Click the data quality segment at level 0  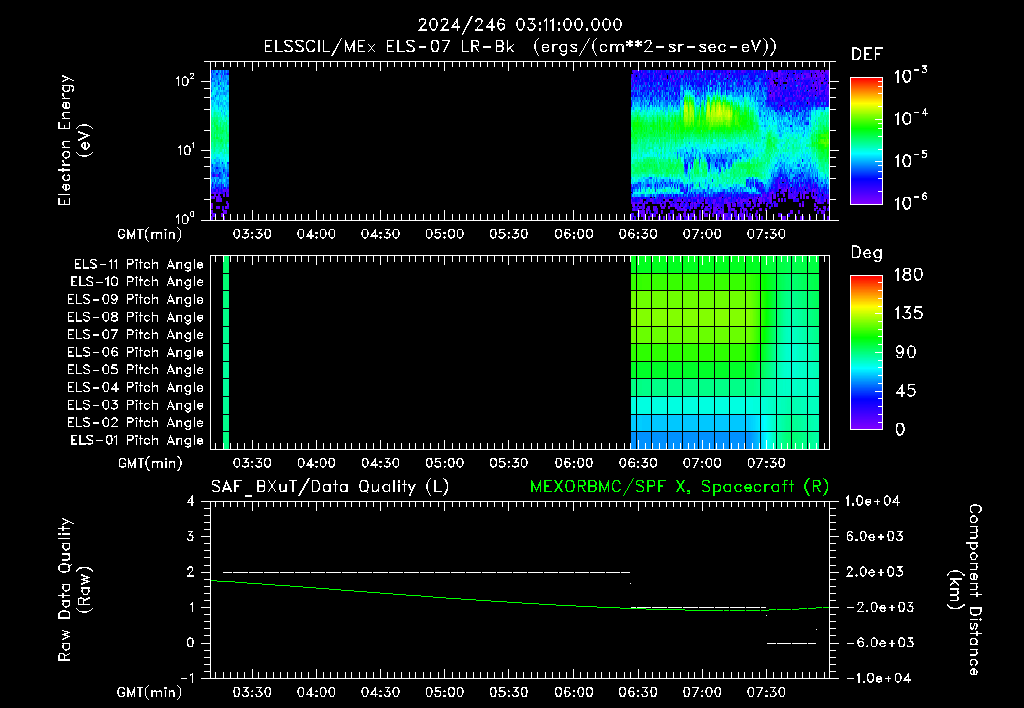point(792,643)
